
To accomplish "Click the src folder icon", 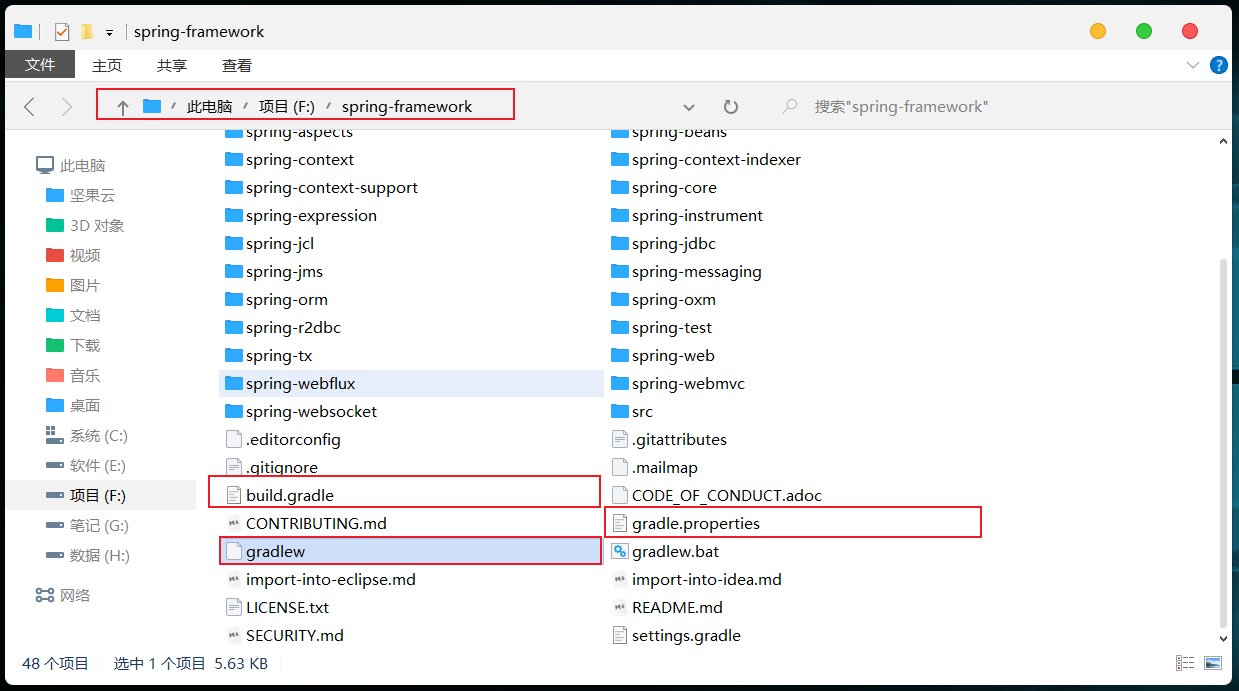I will [620, 411].
